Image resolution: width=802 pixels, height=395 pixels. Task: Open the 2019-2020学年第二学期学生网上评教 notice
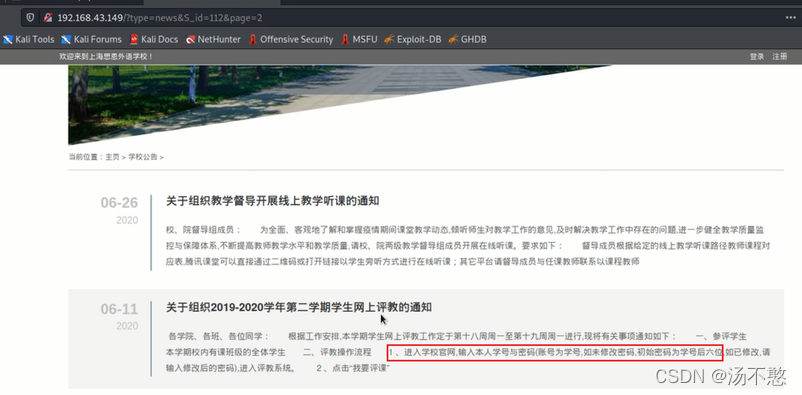tap(299, 308)
